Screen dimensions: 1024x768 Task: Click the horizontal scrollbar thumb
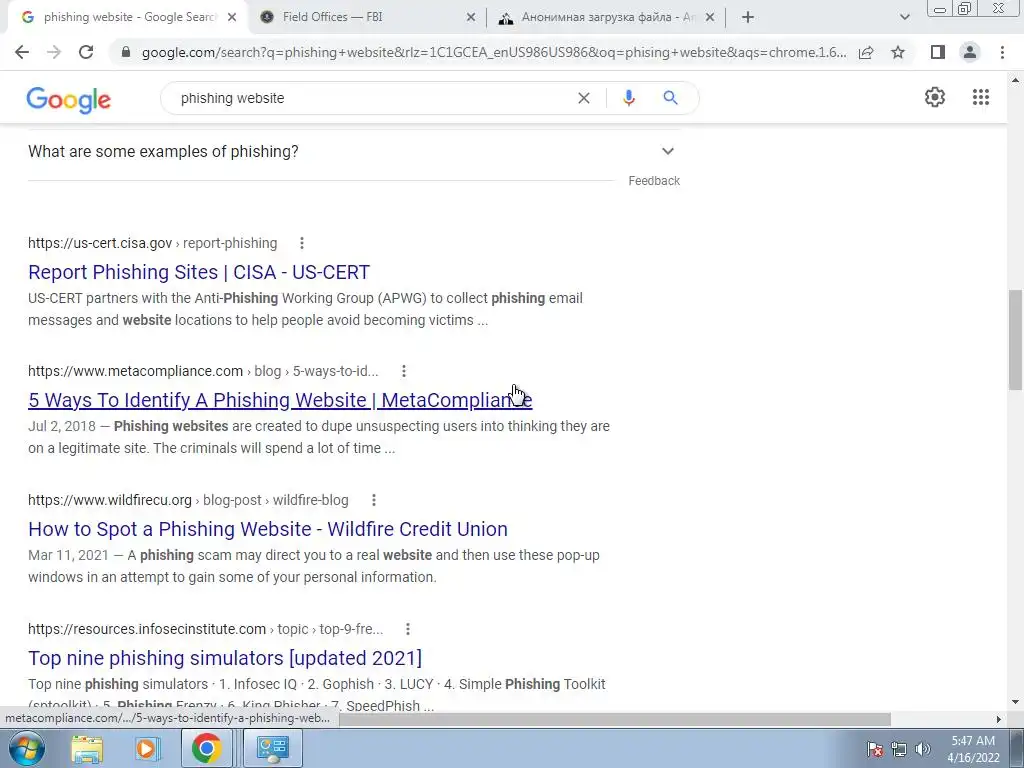[x=614, y=719]
